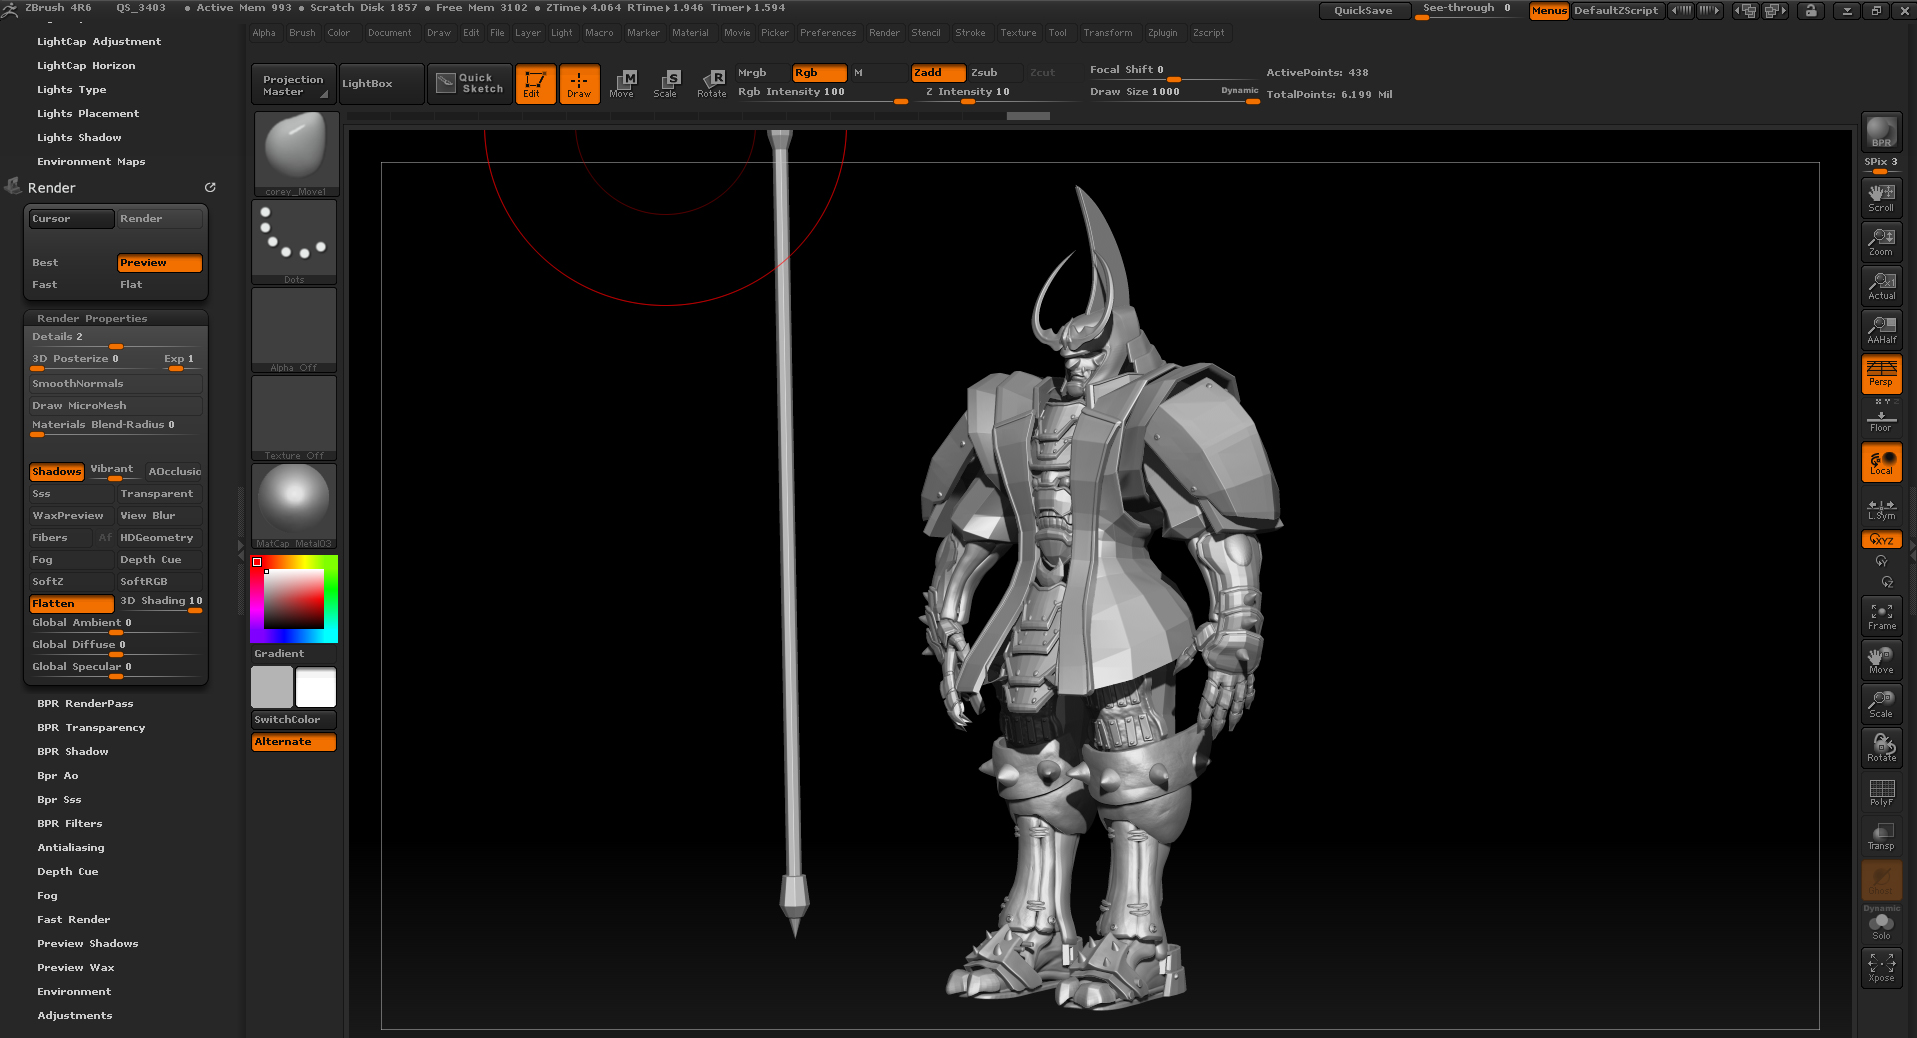
Task: Collapse Render Properties section
Action: click(x=92, y=319)
